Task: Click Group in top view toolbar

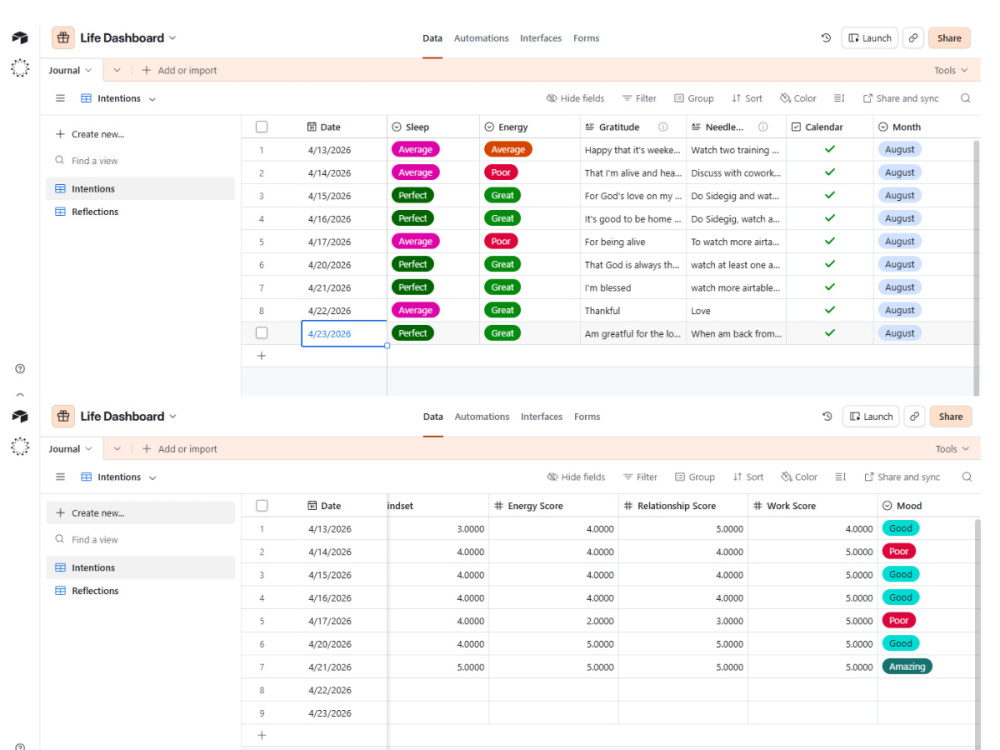Action: pyautogui.click(x=694, y=98)
